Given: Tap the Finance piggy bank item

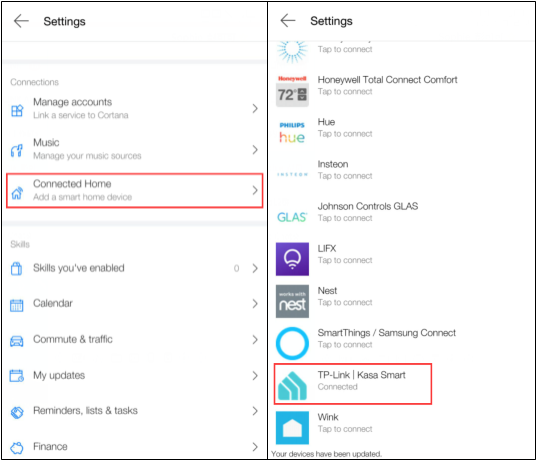Looking at the screenshot, I should pos(134,447).
